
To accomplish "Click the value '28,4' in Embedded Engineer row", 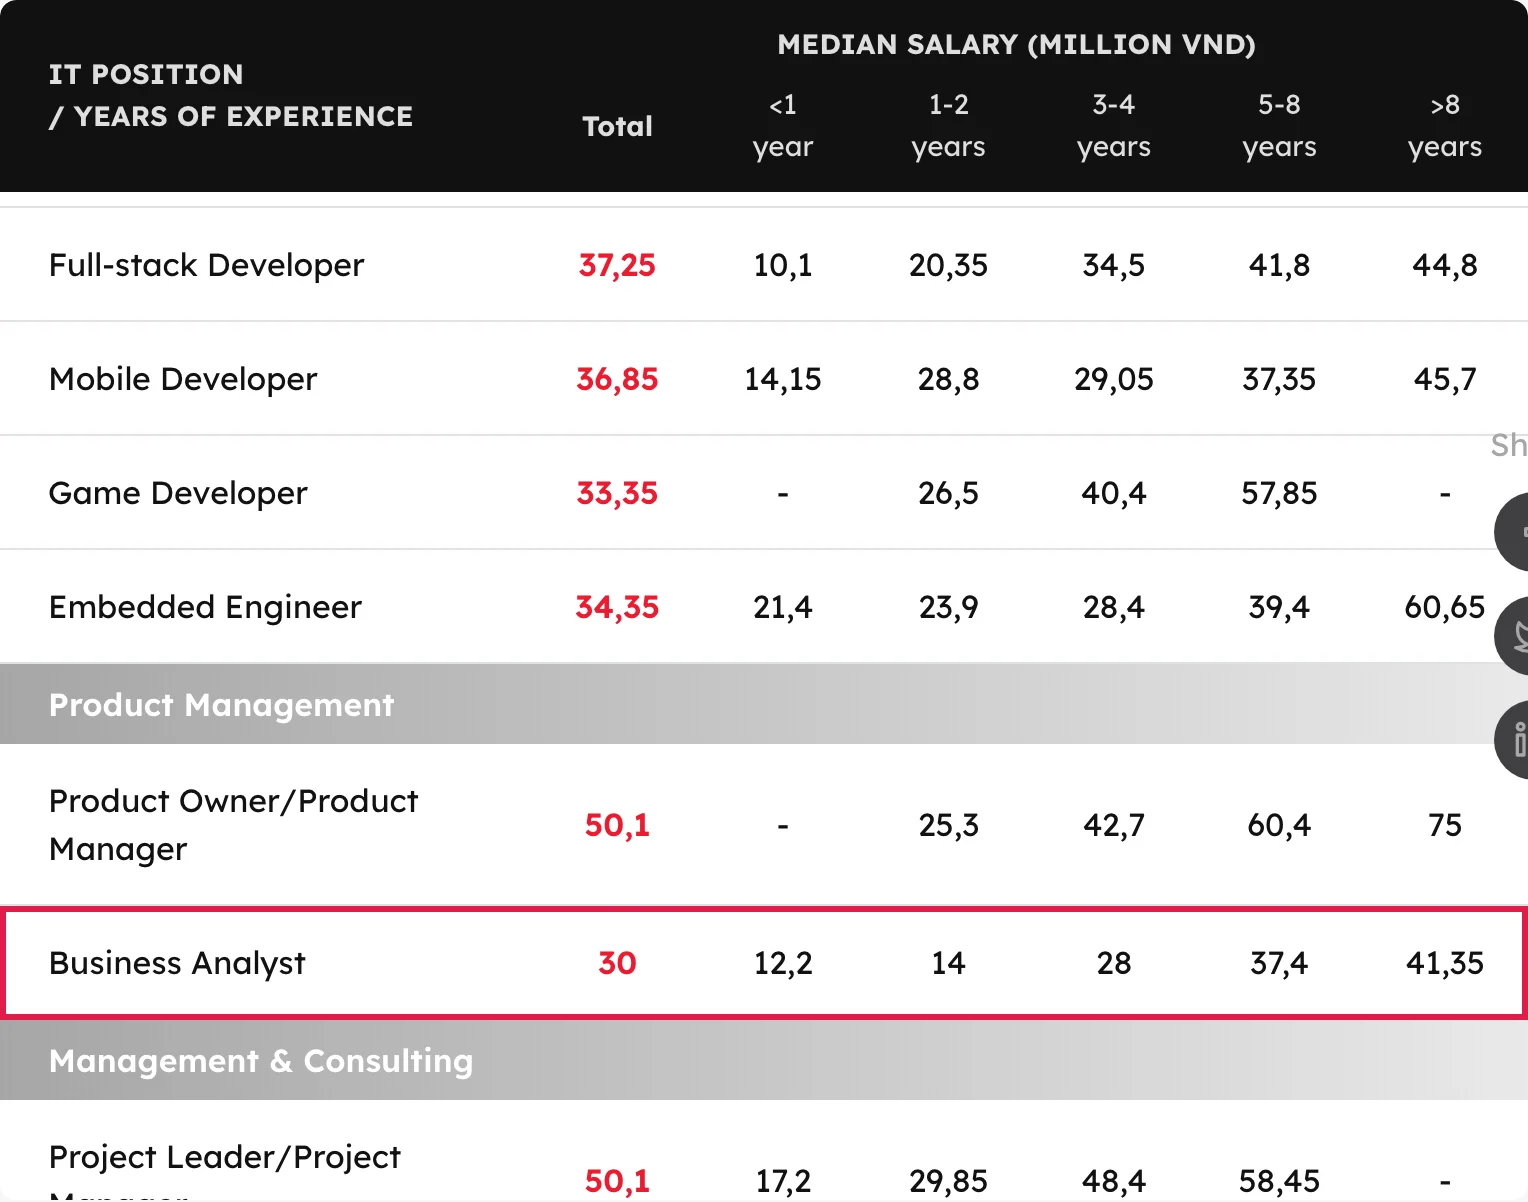I will click(1114, 607).
